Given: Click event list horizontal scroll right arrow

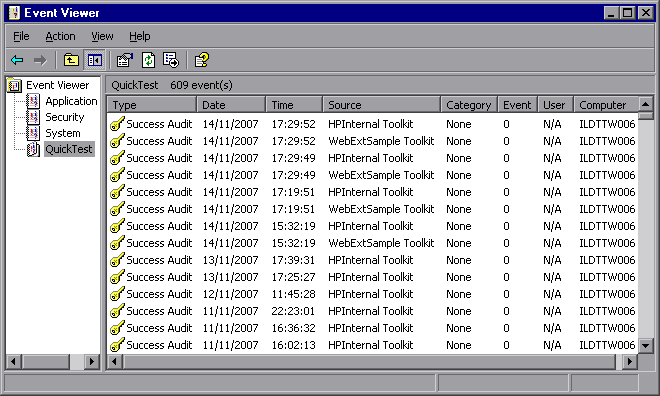Looking at the screenshot, I should pyautogui.click(x=630, y=361).
